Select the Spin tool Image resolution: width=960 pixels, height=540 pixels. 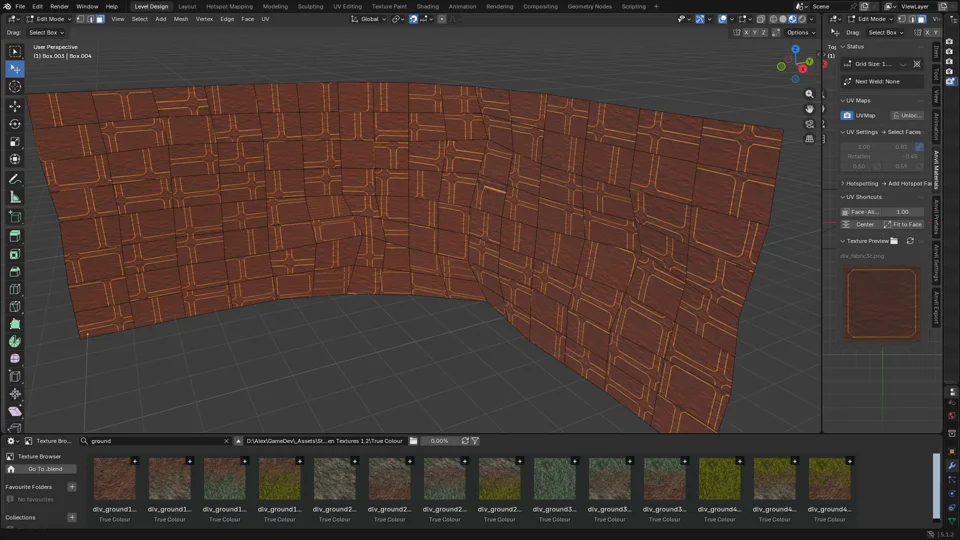pos(15,342)
